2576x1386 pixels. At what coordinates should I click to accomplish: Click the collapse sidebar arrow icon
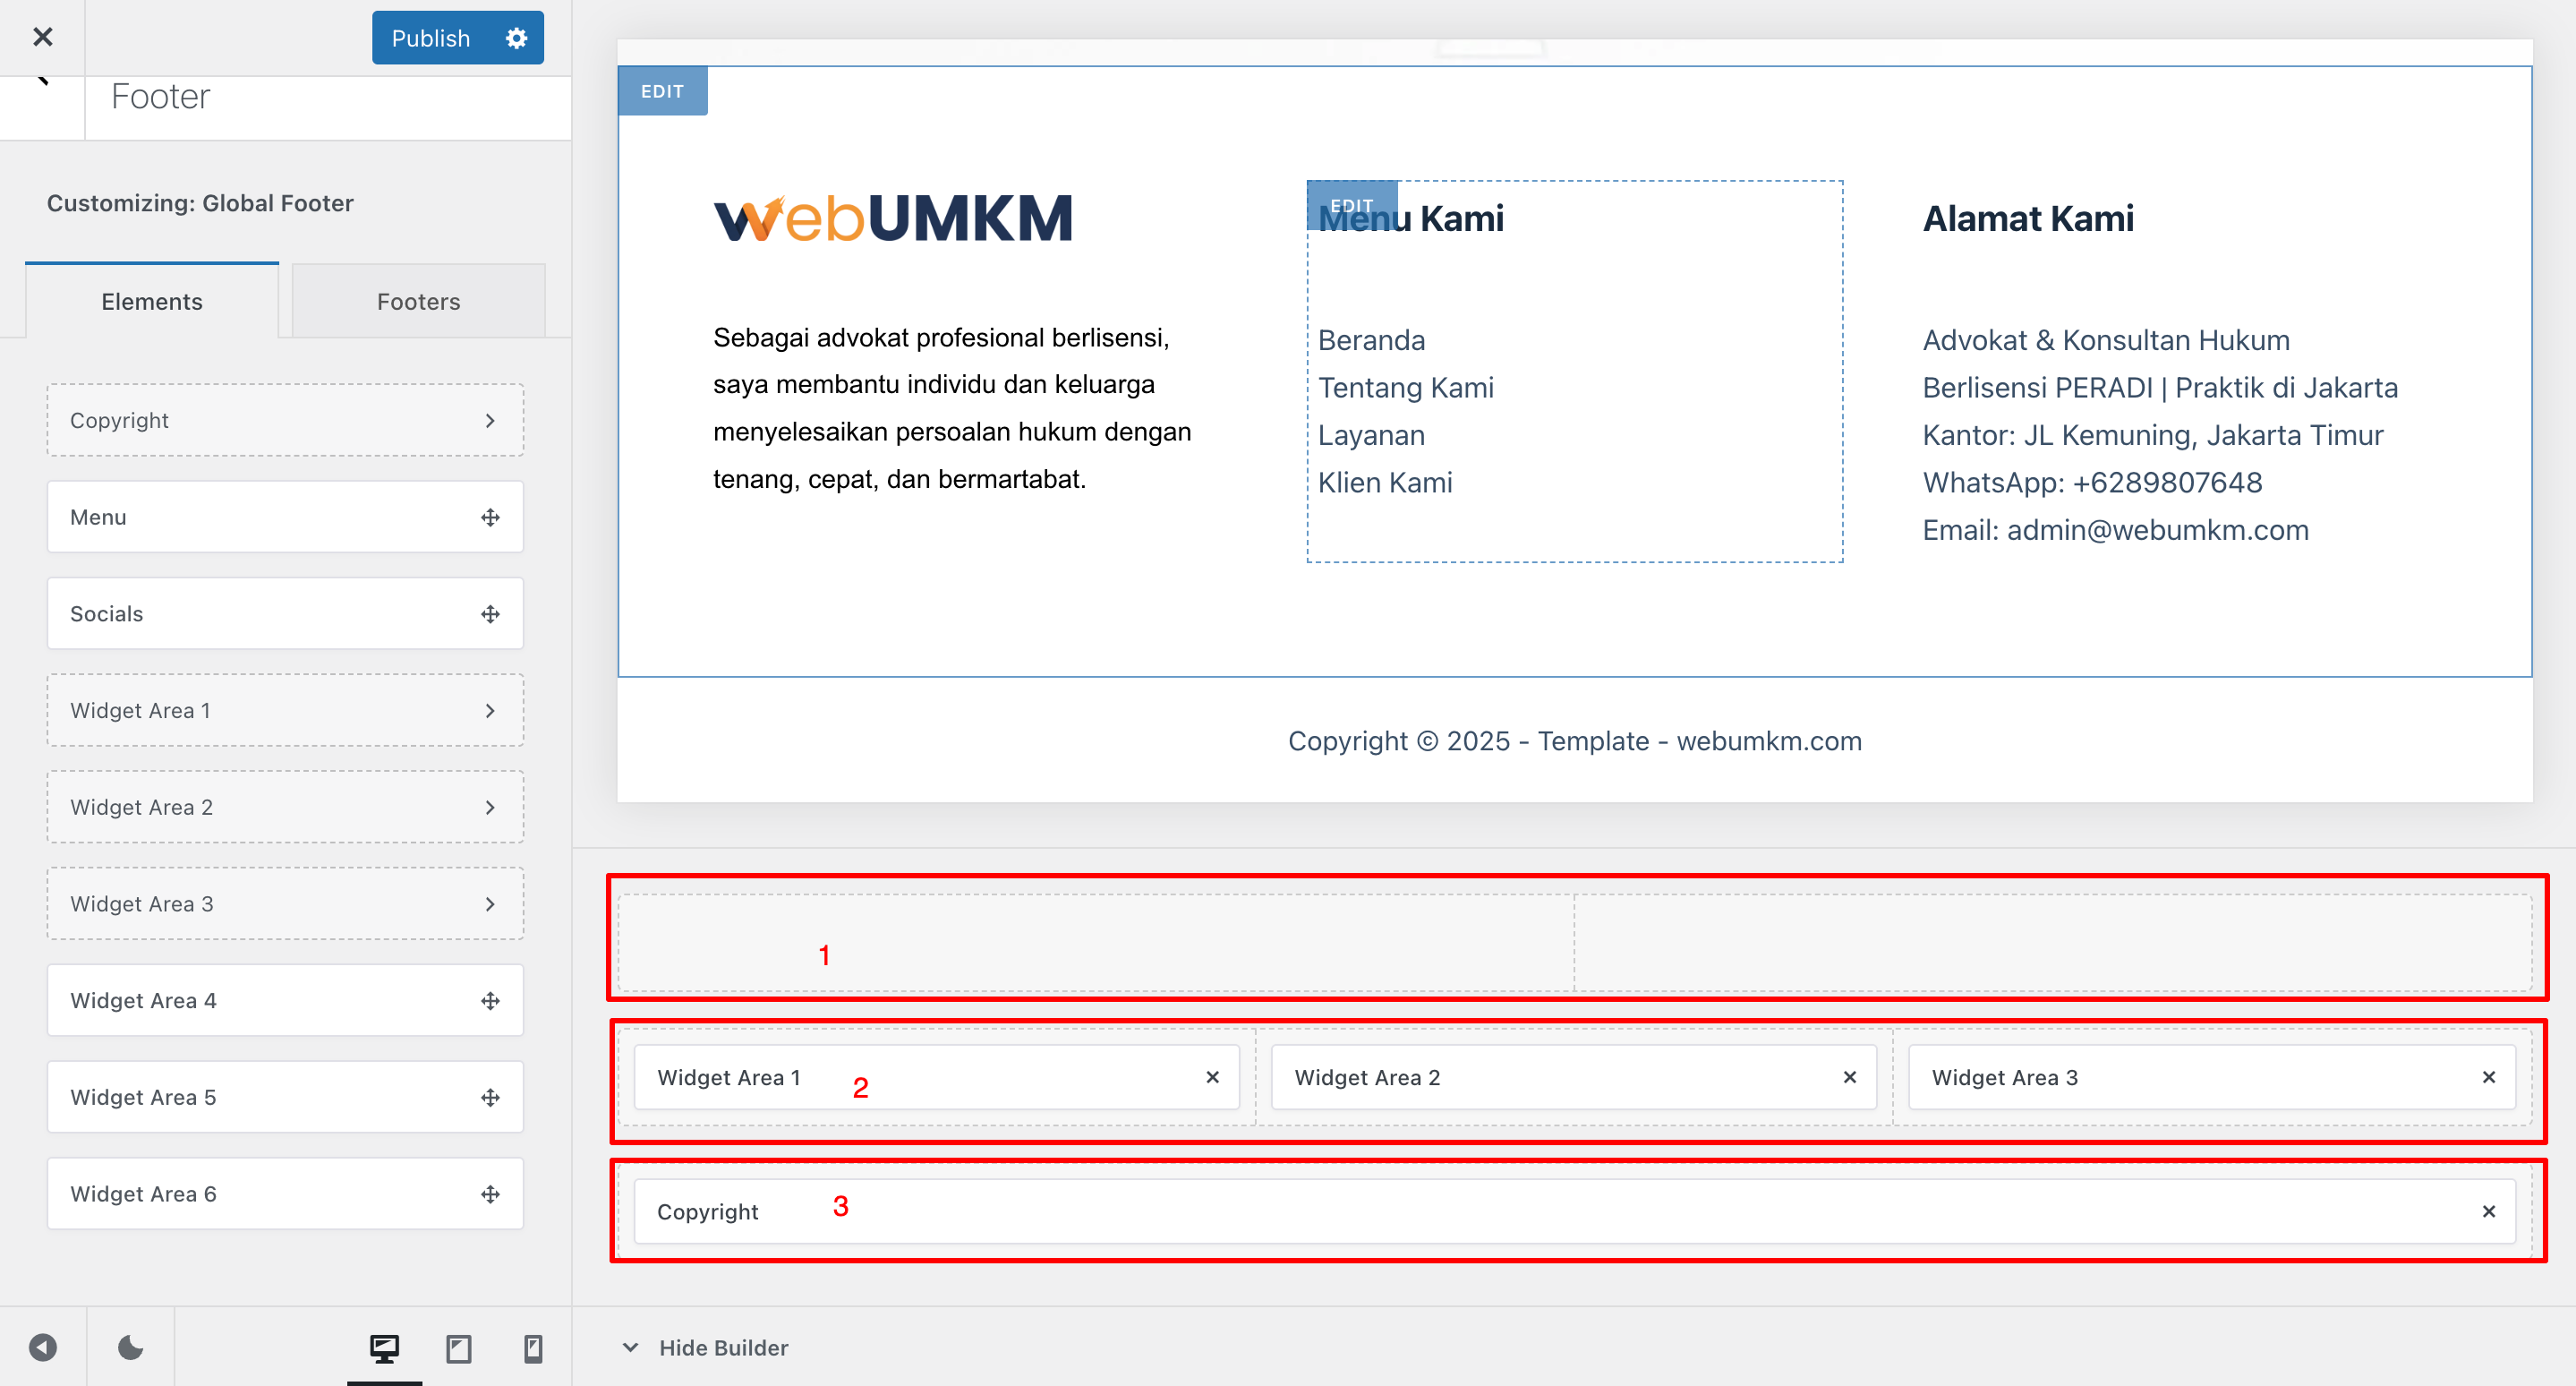pyautogui.click(x=42, y=1348)
